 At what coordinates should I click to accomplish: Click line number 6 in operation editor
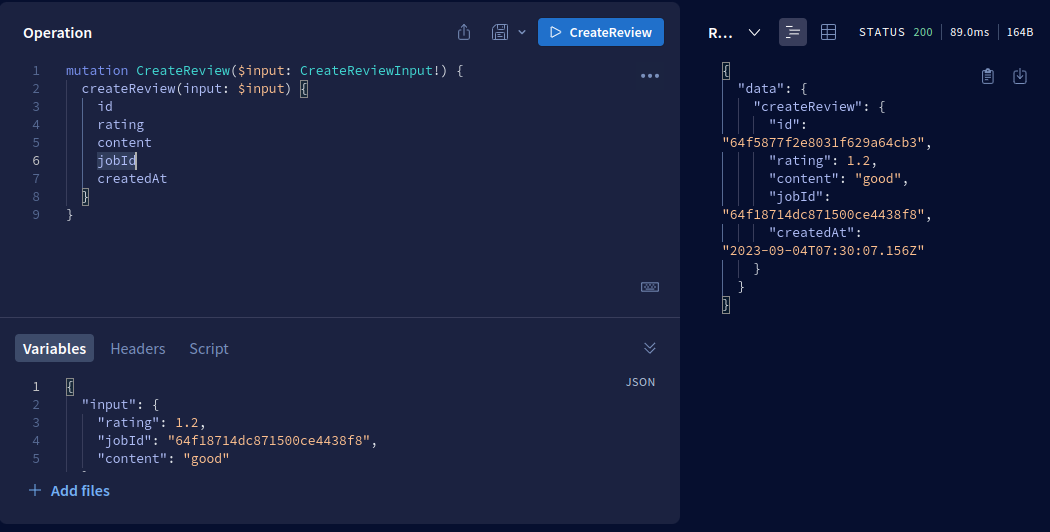point(35,160)
